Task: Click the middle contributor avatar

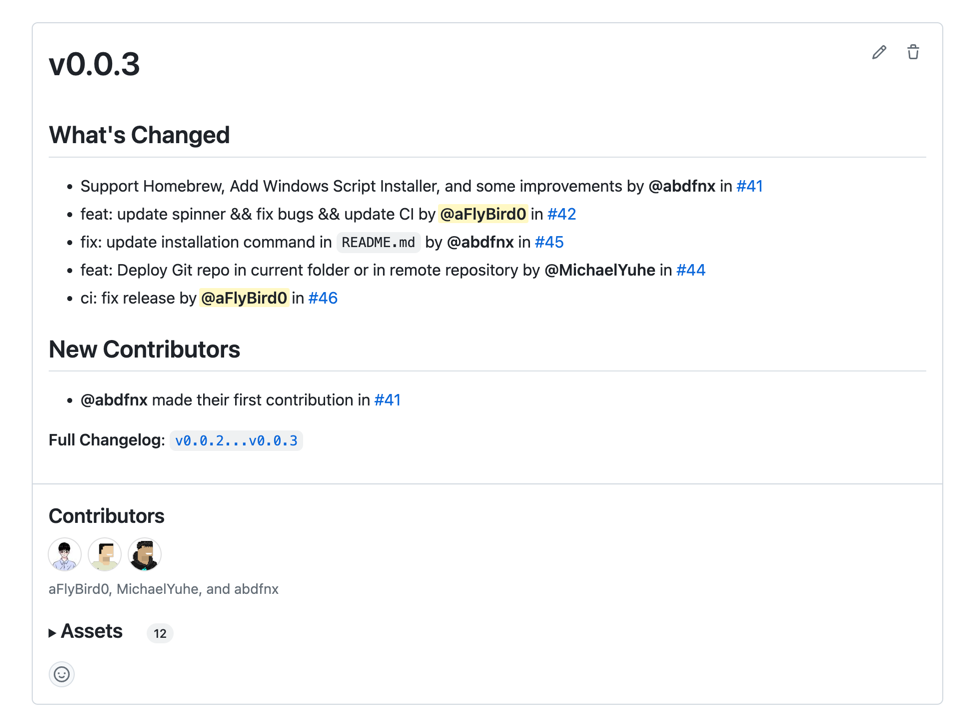Action: point(105,554)
